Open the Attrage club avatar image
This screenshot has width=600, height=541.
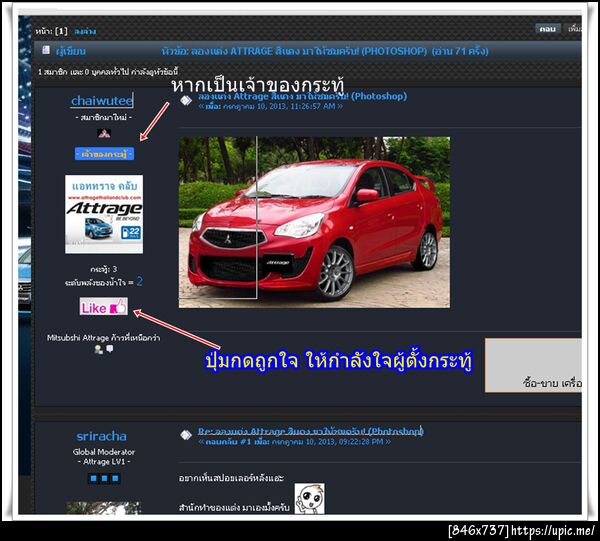(x=104, y=214)
